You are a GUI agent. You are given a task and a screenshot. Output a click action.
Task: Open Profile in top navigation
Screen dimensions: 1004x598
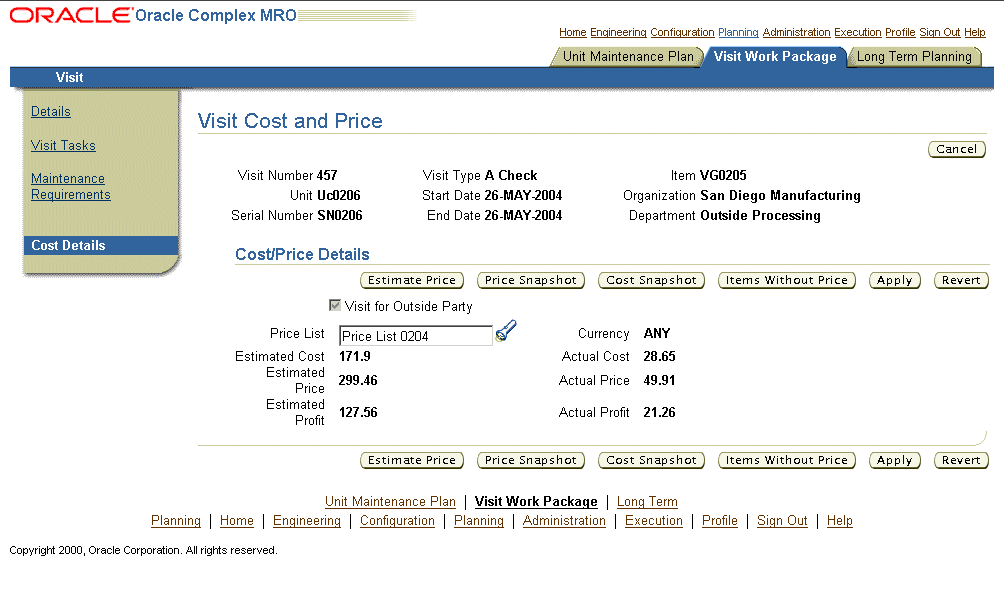[900, 32]
